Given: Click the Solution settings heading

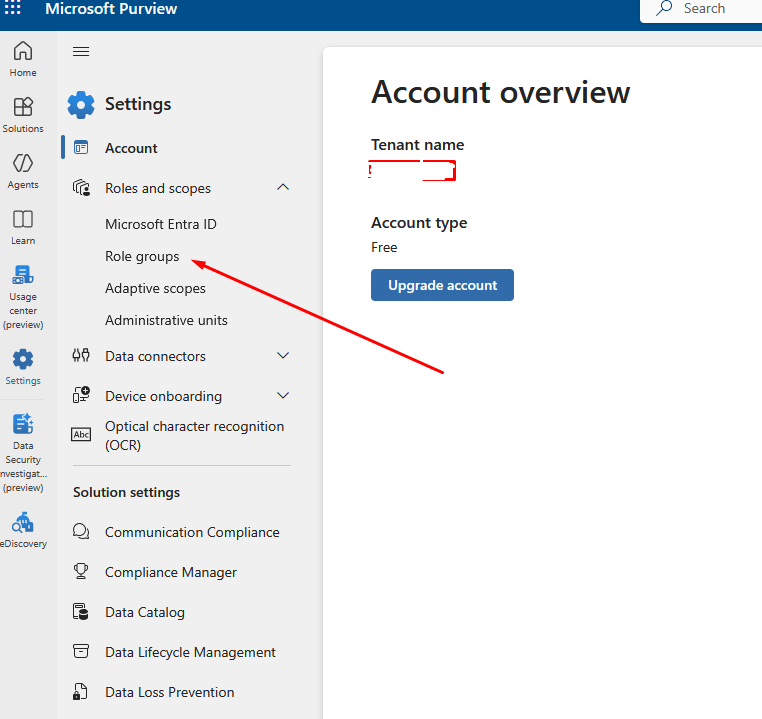Looking at the screenshot, I should [x=126, y=492].
